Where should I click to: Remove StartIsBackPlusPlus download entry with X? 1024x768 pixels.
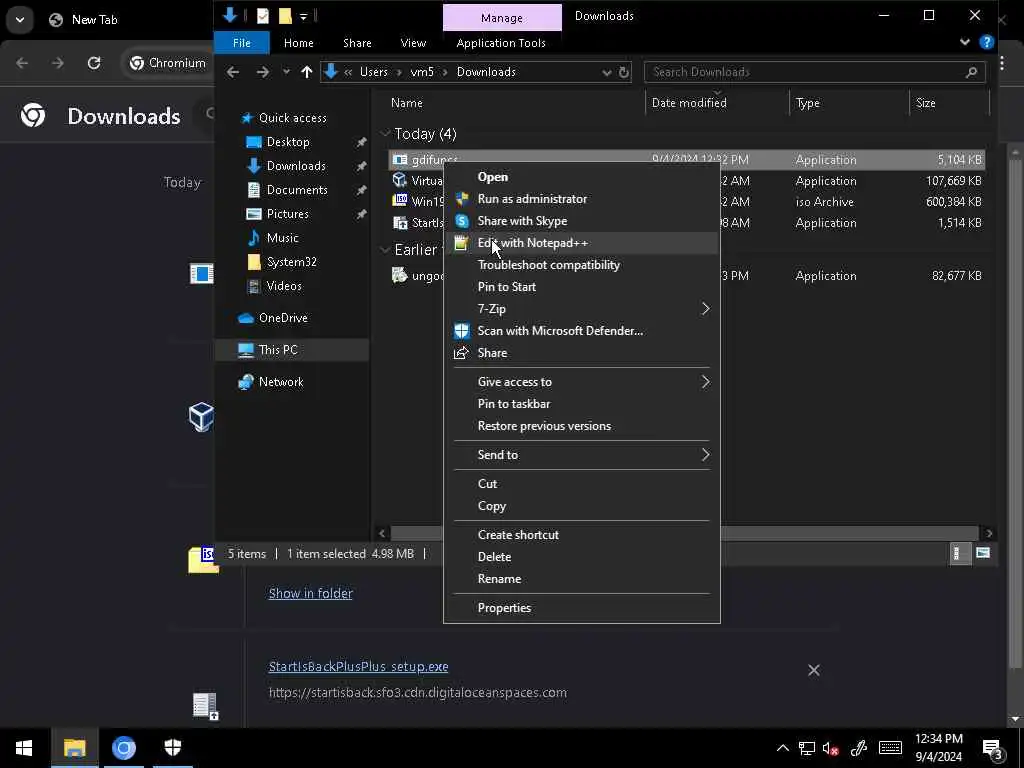814,670
